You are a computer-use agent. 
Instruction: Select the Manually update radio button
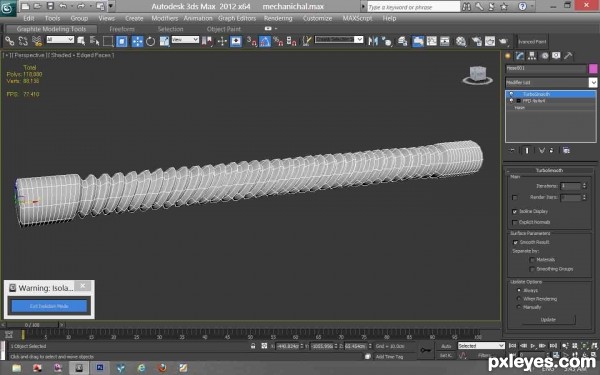pos(519,307)
